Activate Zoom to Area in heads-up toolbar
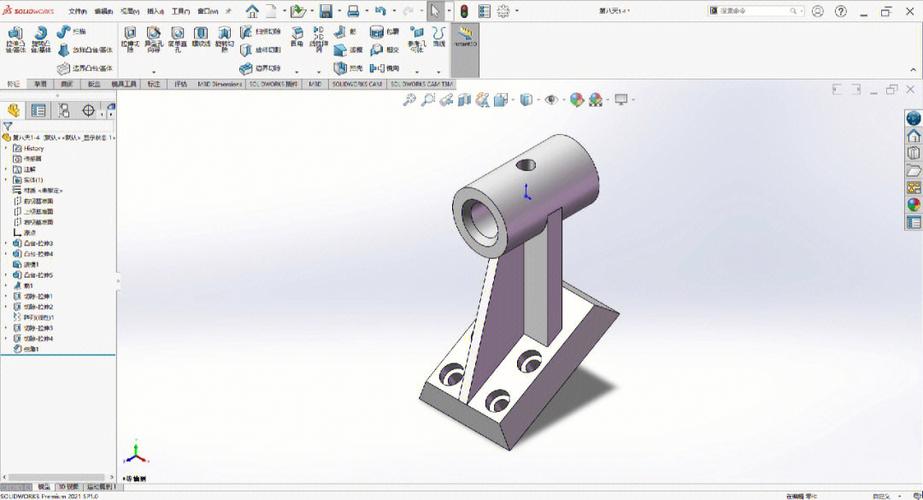The width and height of the screenshot is (923, 500). pos(428,100)
